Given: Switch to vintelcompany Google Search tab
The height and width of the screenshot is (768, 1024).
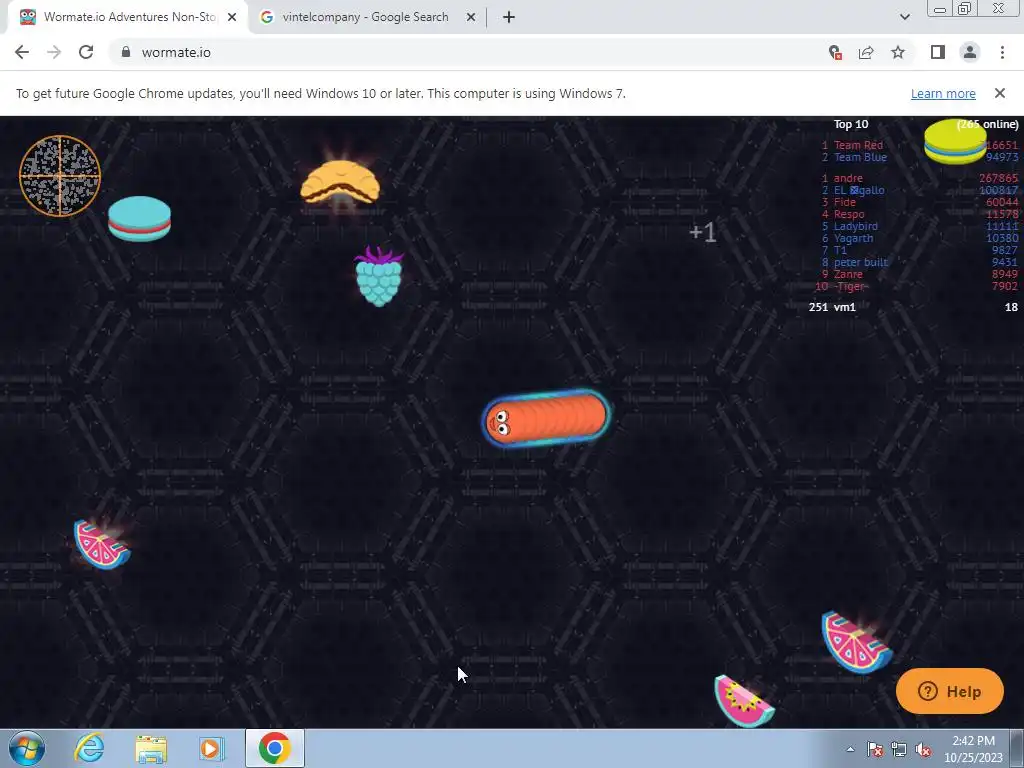Looking at the screenshot, I should click(x=366, y=18).
